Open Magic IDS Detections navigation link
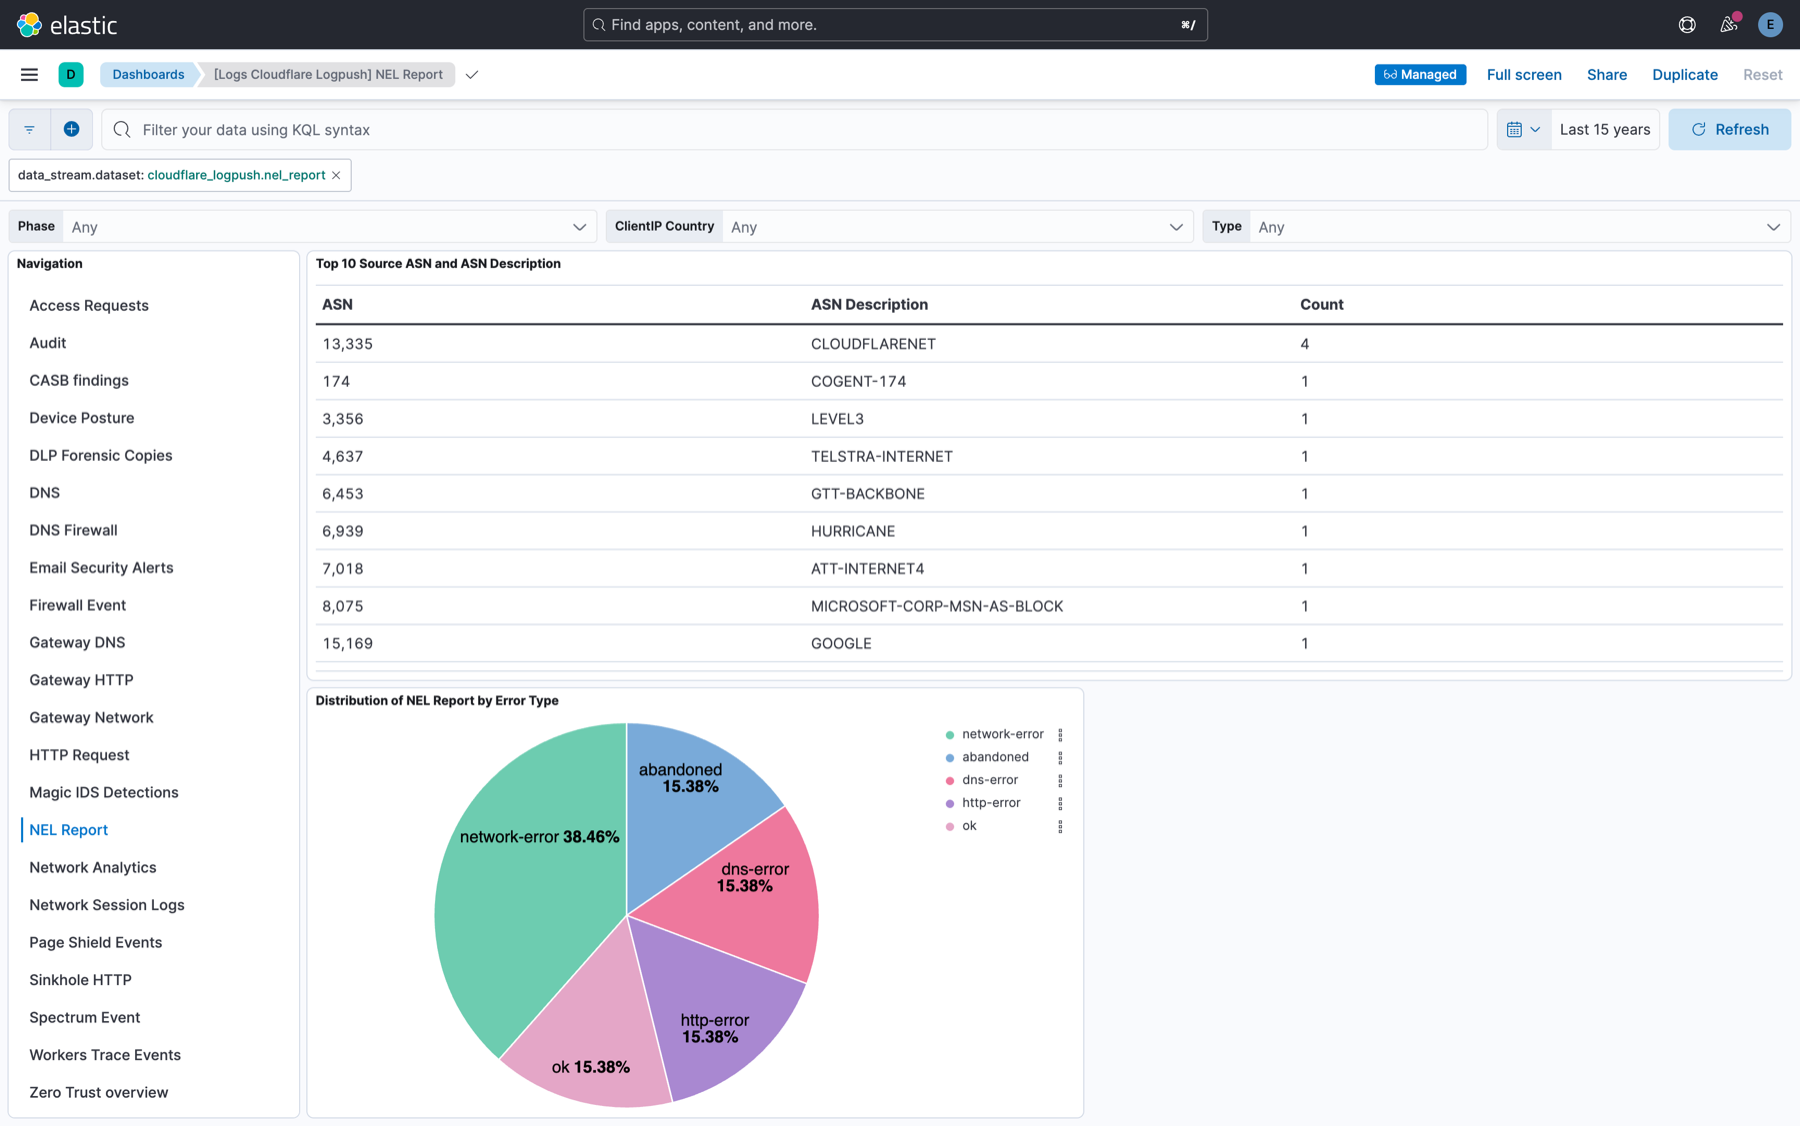Screen dimensions: 1800x1126 coord(104,793)
